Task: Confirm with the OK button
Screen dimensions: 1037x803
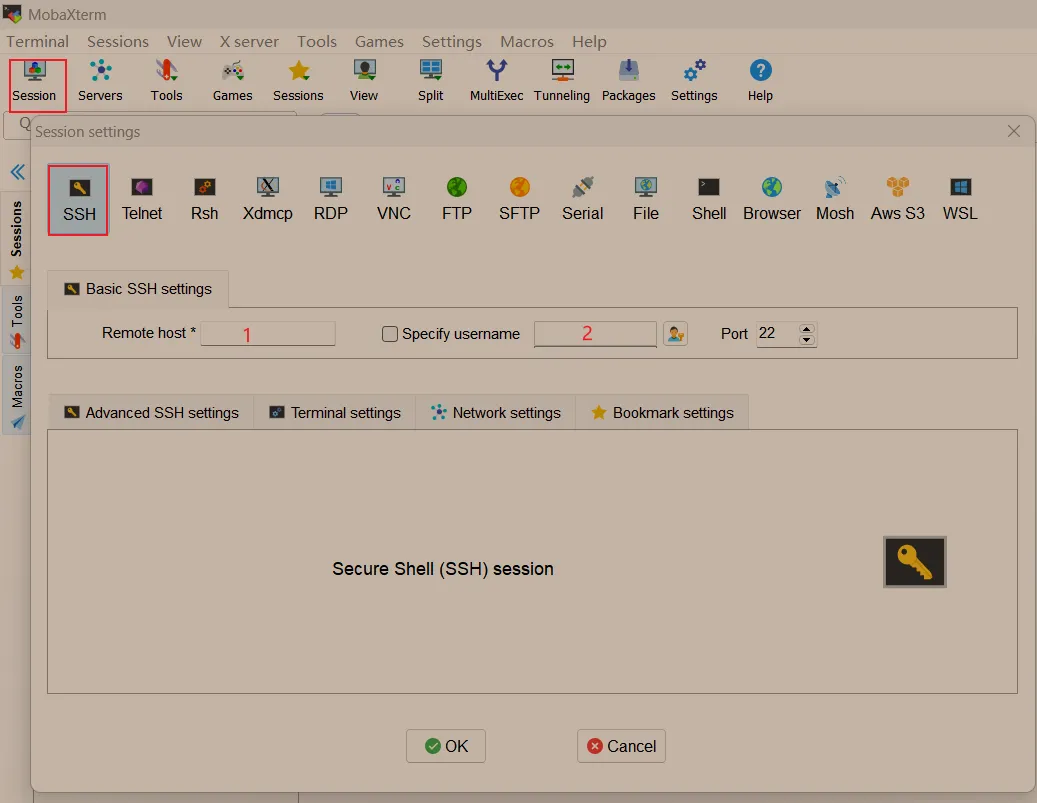Action: click(x=446, y=746)
